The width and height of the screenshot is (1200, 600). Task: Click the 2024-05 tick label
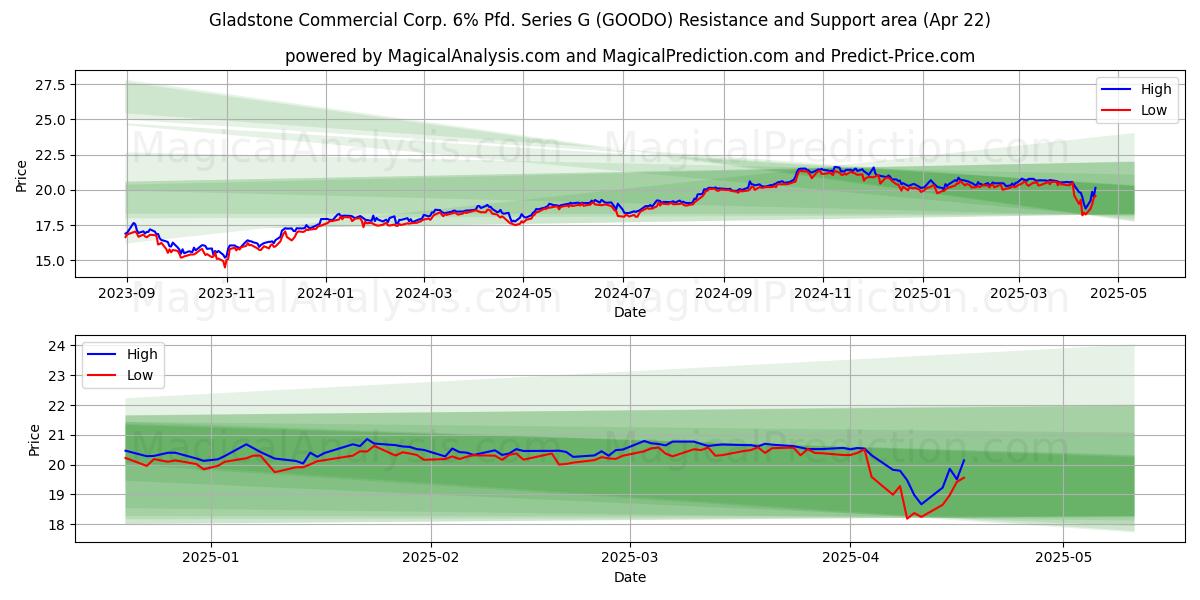click(524, 295)
